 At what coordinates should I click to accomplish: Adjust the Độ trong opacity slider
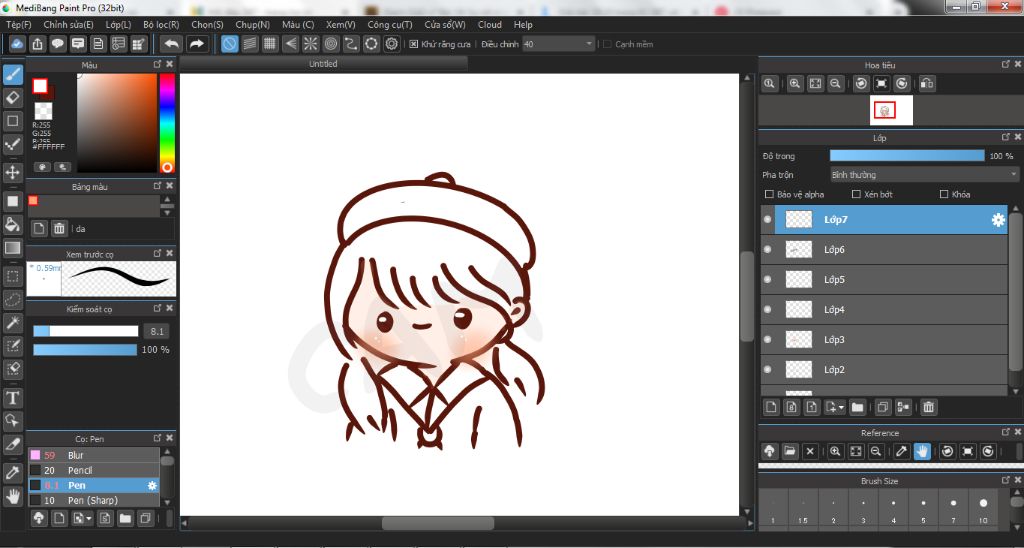tap(906, 156)
